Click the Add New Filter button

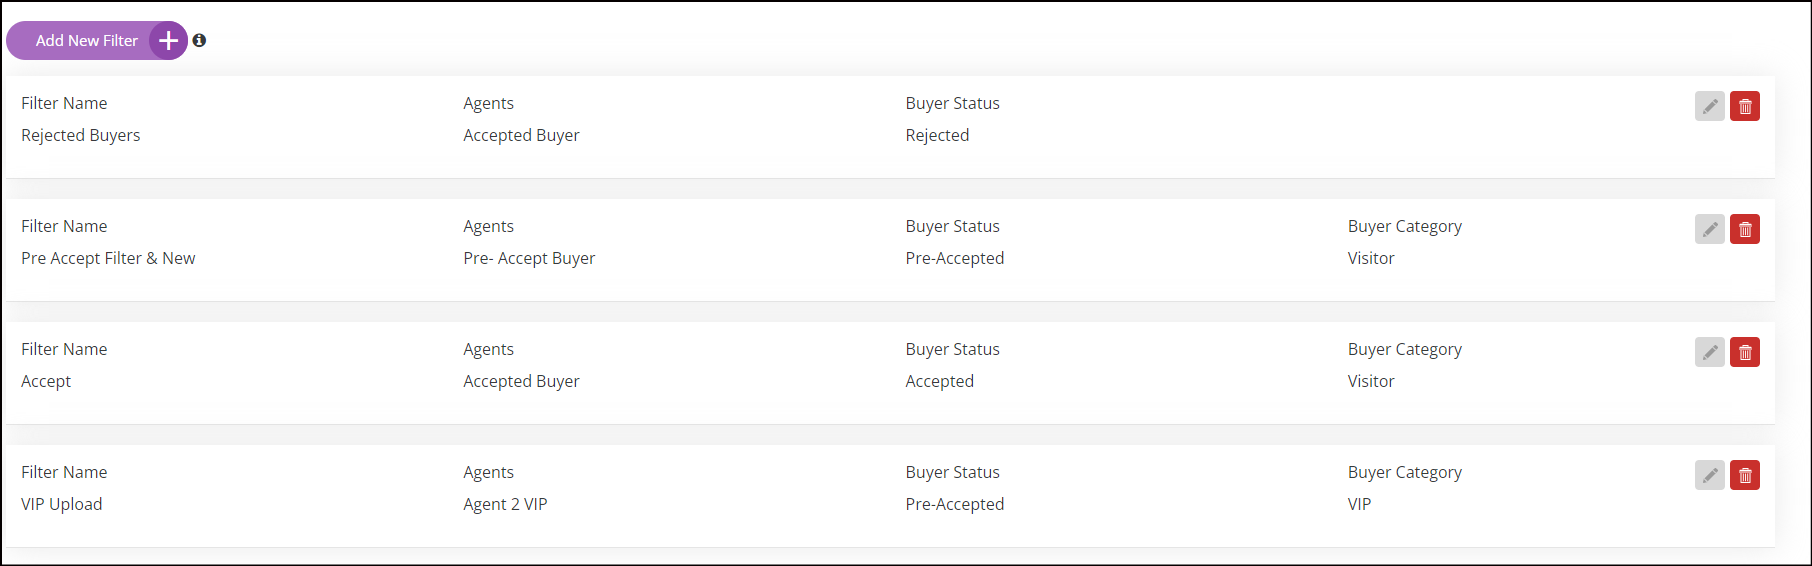coord(97,41)
